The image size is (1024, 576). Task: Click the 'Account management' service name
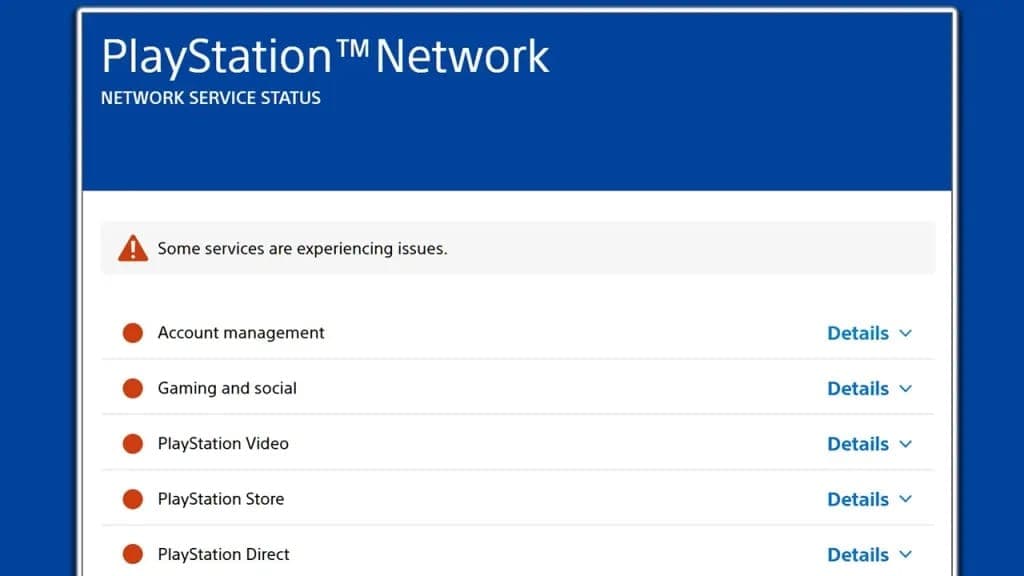(241, 333)
